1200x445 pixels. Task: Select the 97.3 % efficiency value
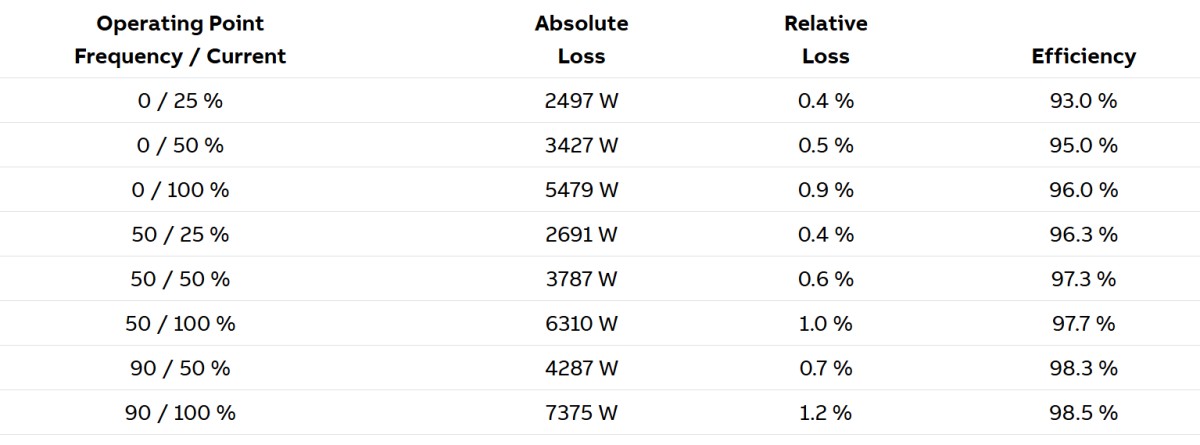pos(1083,279)
